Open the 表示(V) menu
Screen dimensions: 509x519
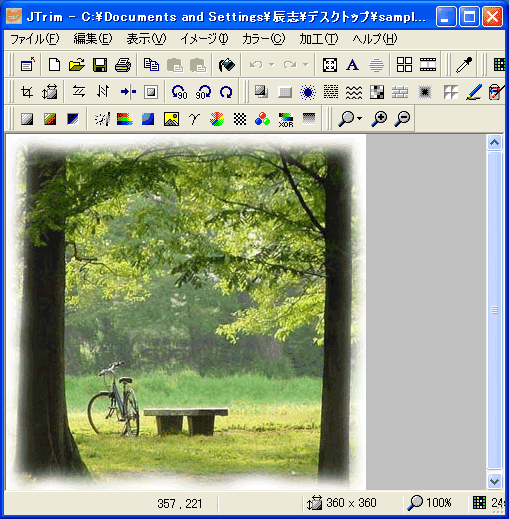(x=146, y=39)
